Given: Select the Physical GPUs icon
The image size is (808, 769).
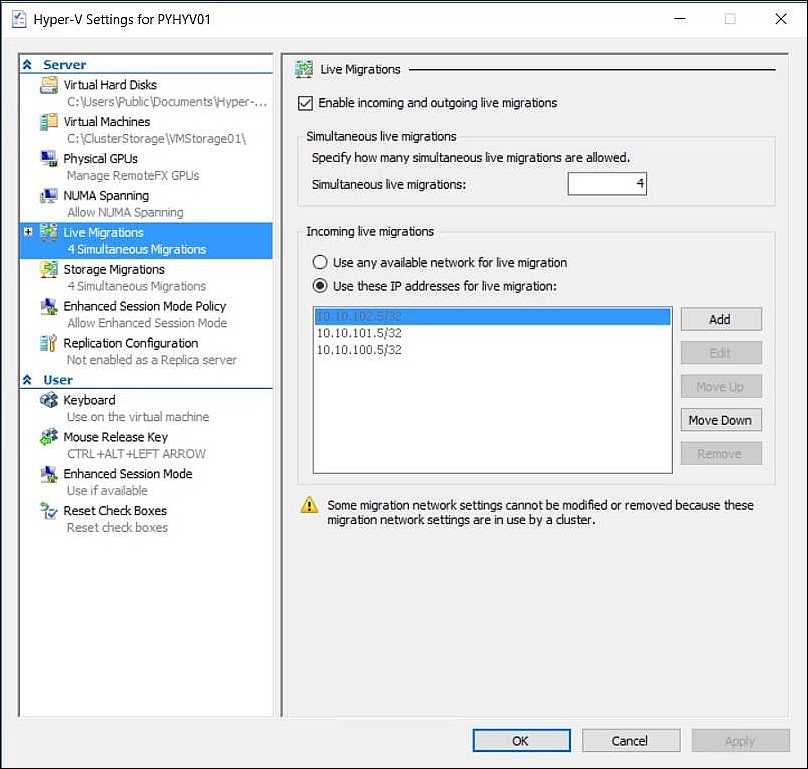Looking at the screenshot, I should click(x=48, y=159).
